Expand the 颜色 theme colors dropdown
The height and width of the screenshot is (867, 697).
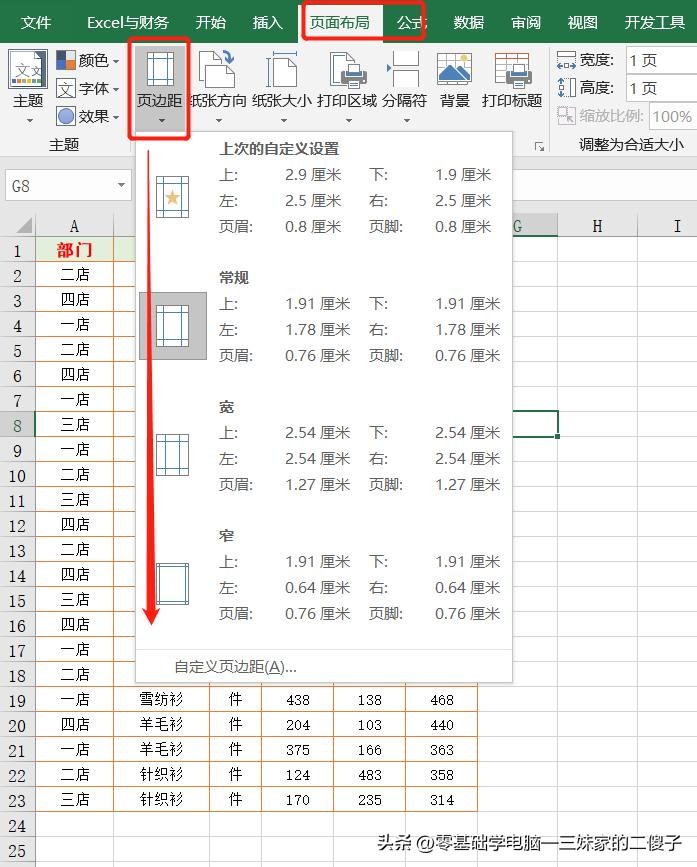[x=89, y=61]
